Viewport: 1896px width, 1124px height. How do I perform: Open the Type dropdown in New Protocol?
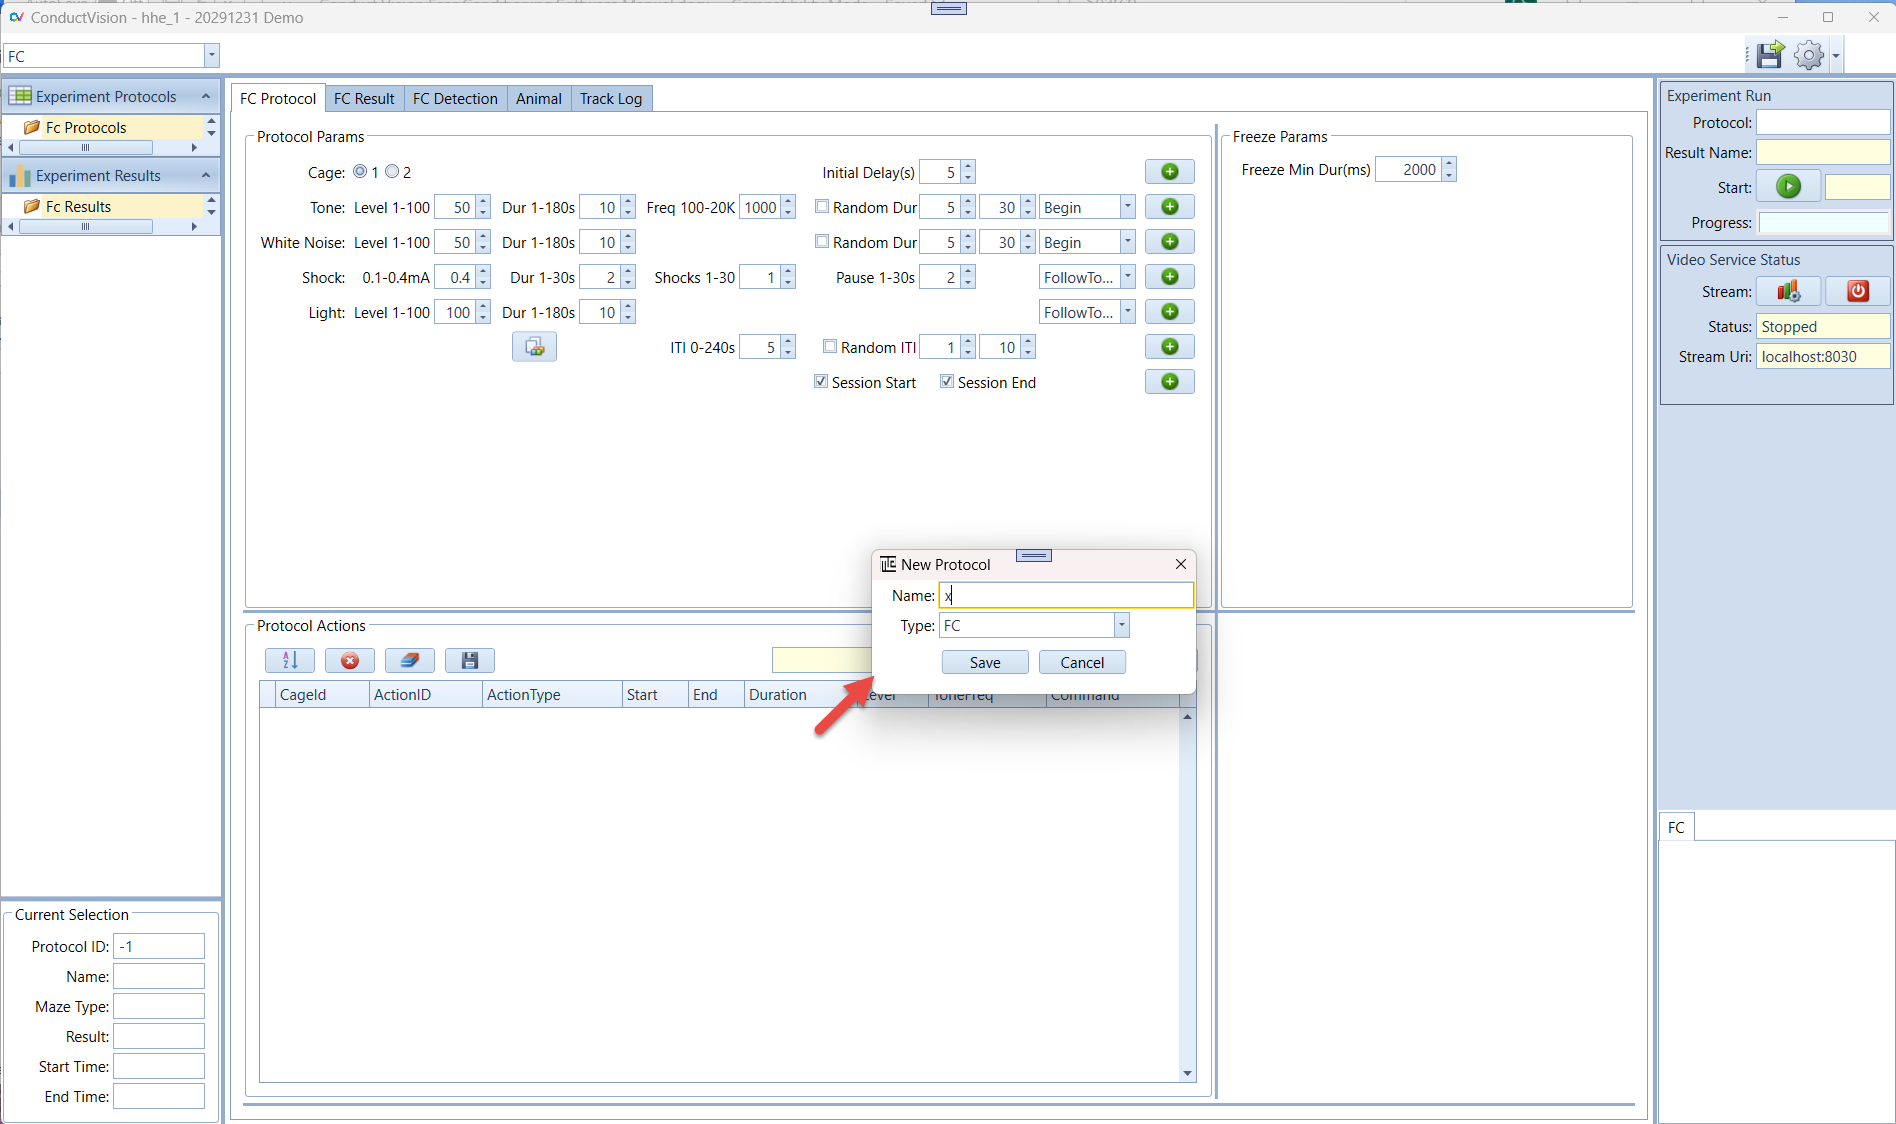[x=1121, y=626]
